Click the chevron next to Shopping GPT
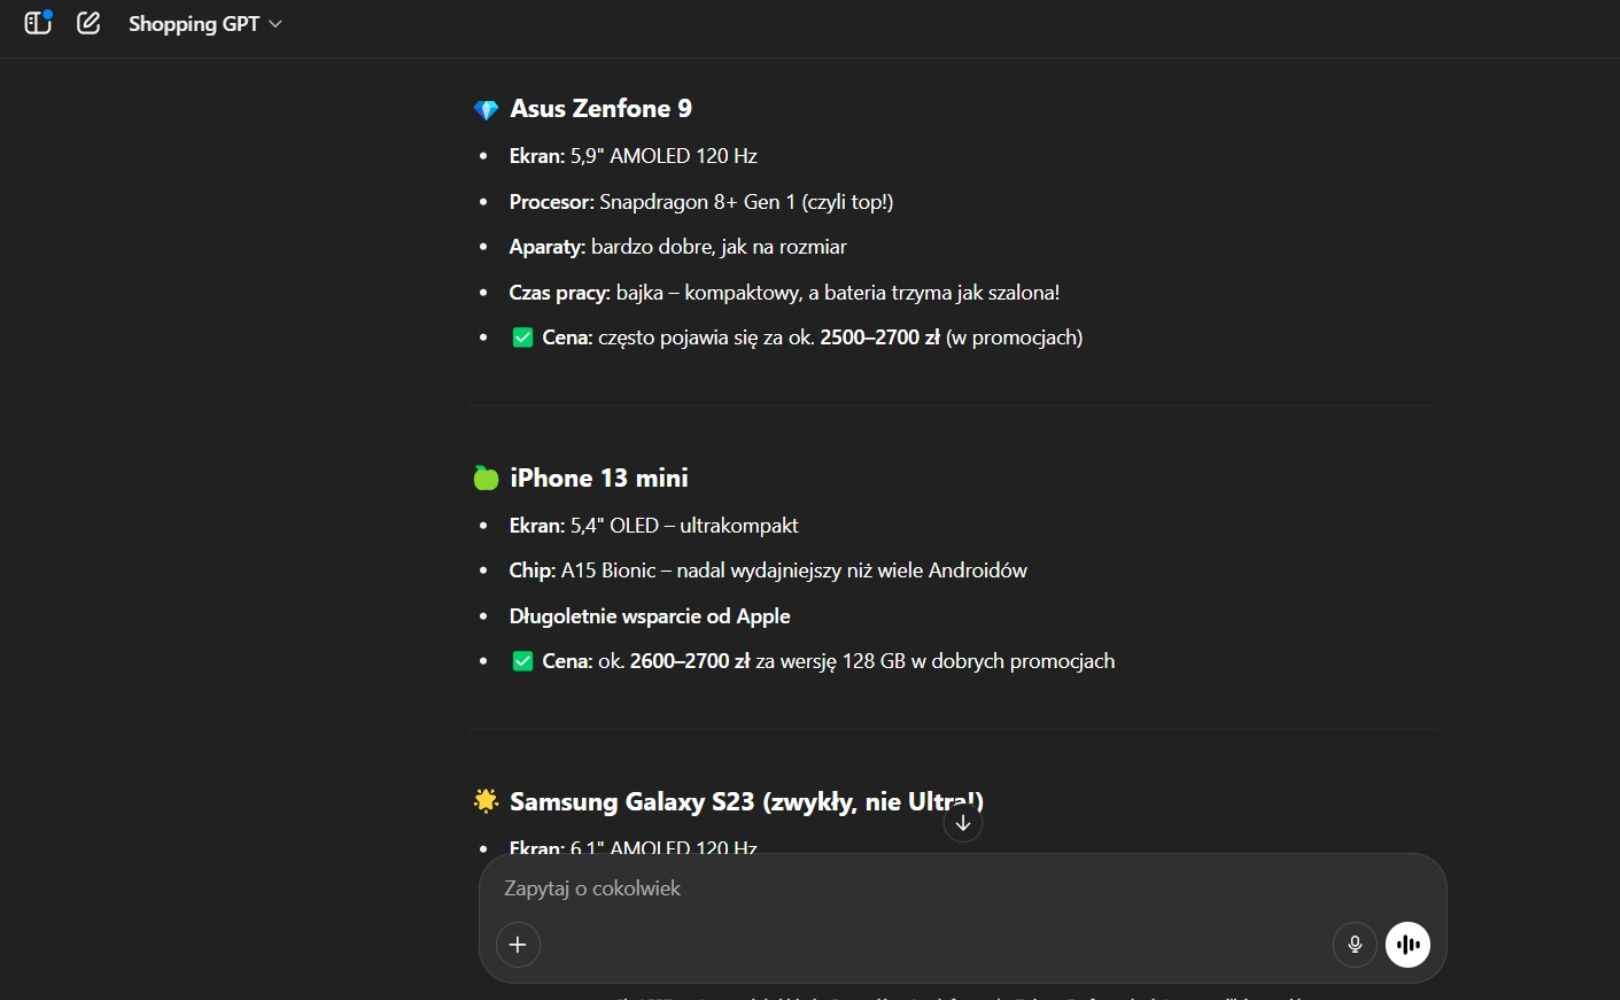The height and width of the screenshot is (1000, 1620). coord(276,24)
